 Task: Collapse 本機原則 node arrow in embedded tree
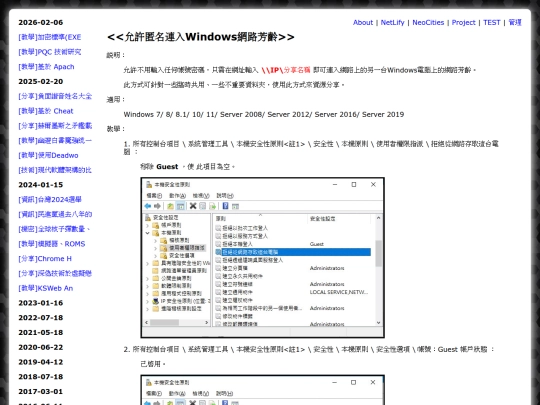(x=147, y=233)
